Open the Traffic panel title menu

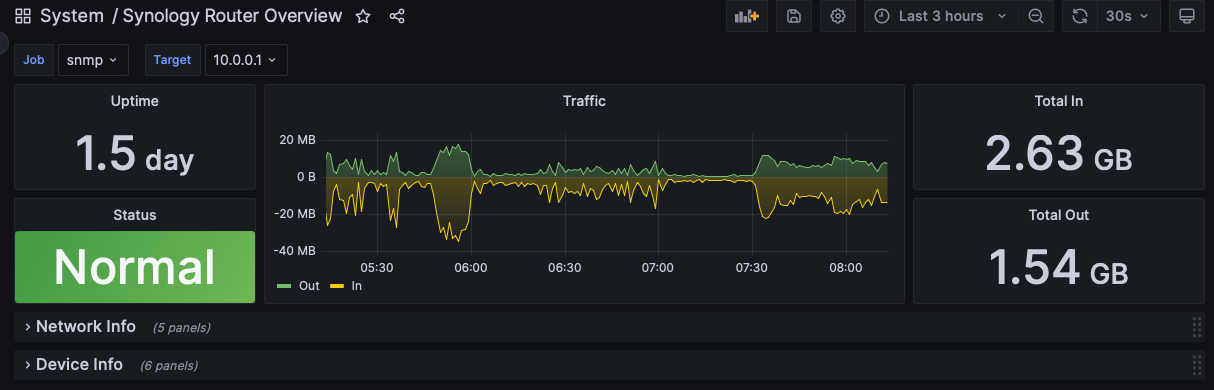coord(584,101)
